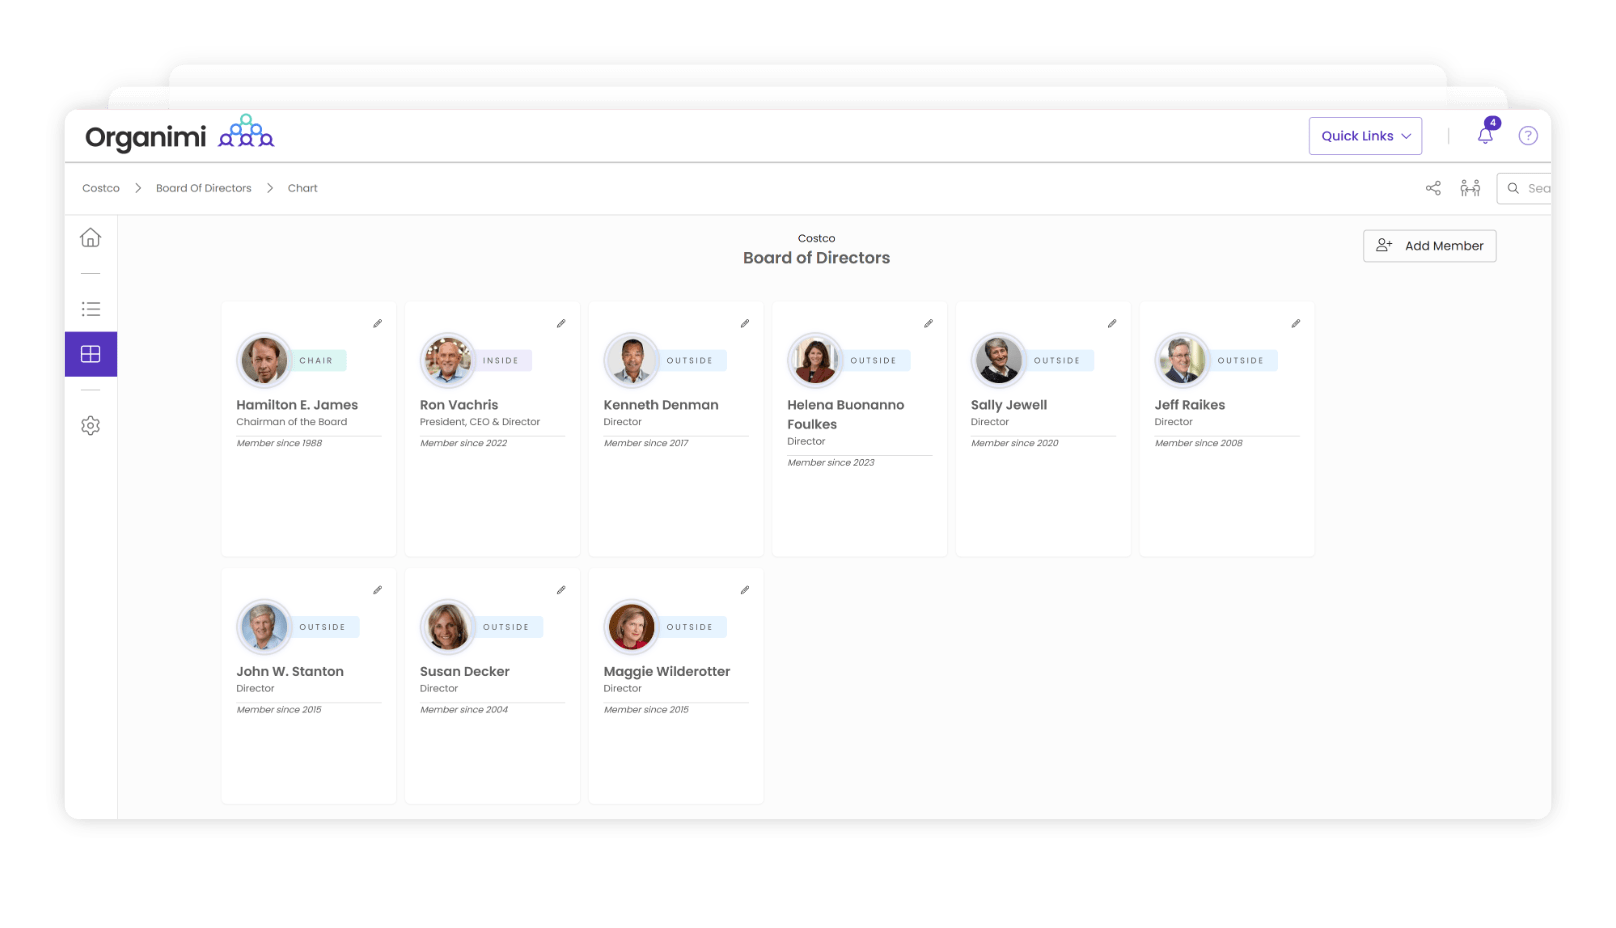Open settings gear in sidebar
The height and width of the screenshot is (928, 1616).
tap(90, 426)
